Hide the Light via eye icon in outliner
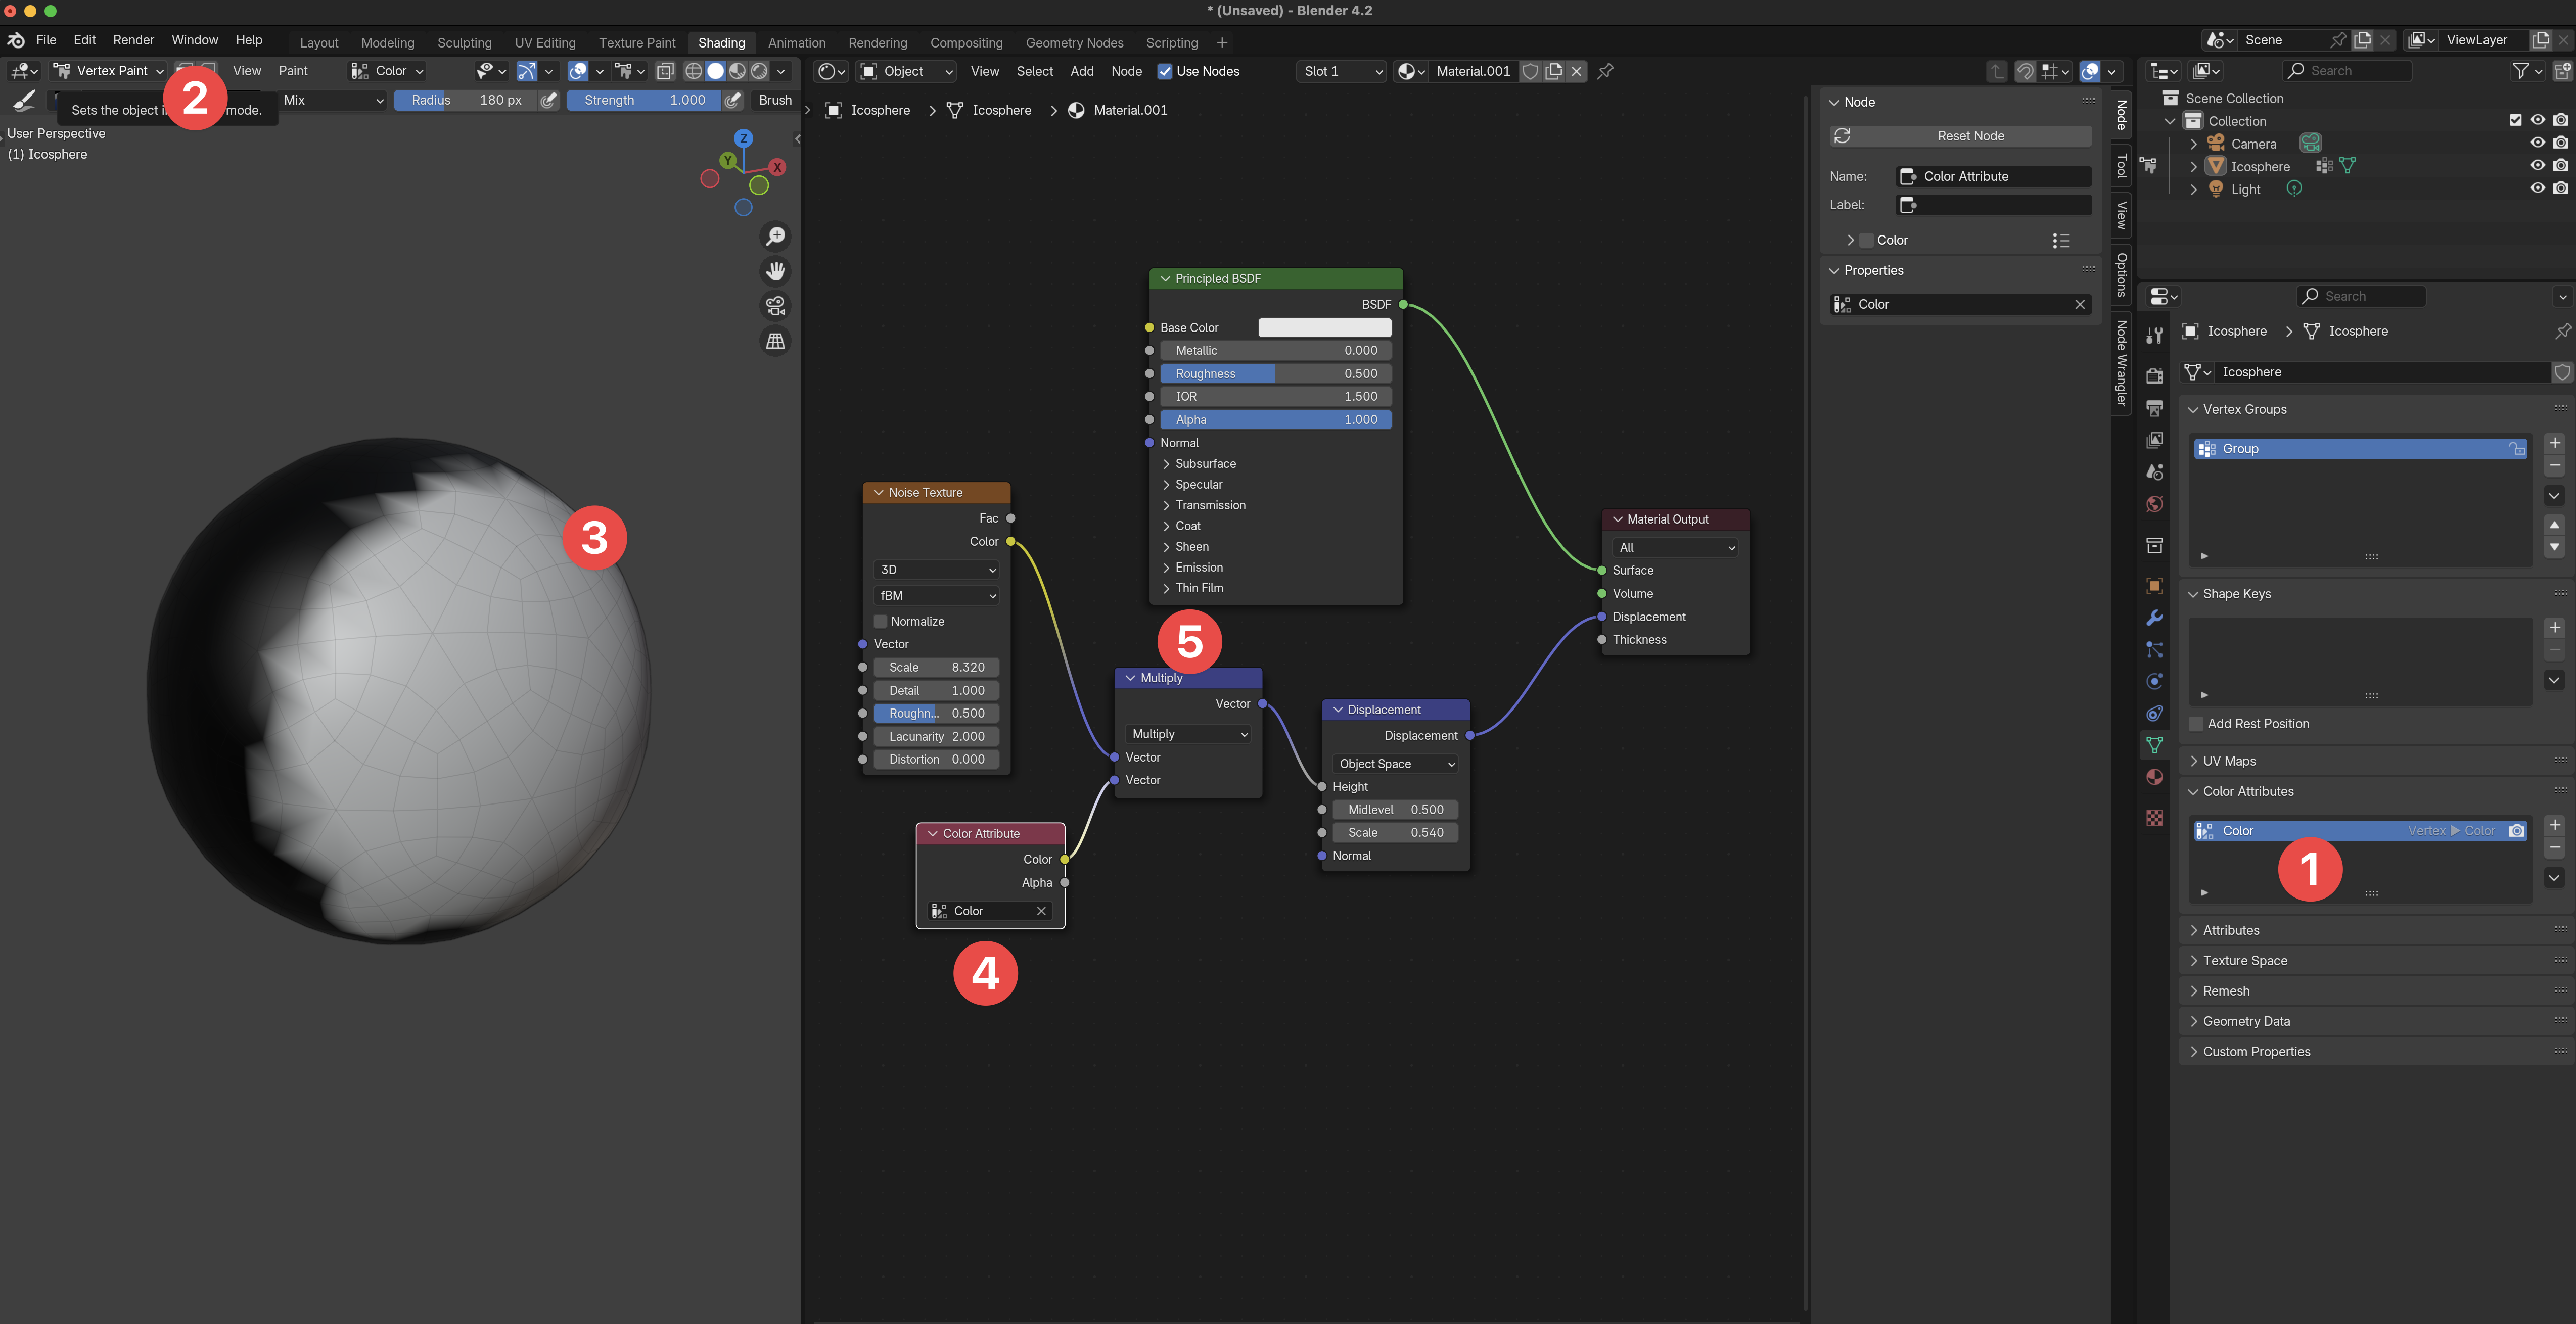2576x1324 pixels. tap(2537, 188)
